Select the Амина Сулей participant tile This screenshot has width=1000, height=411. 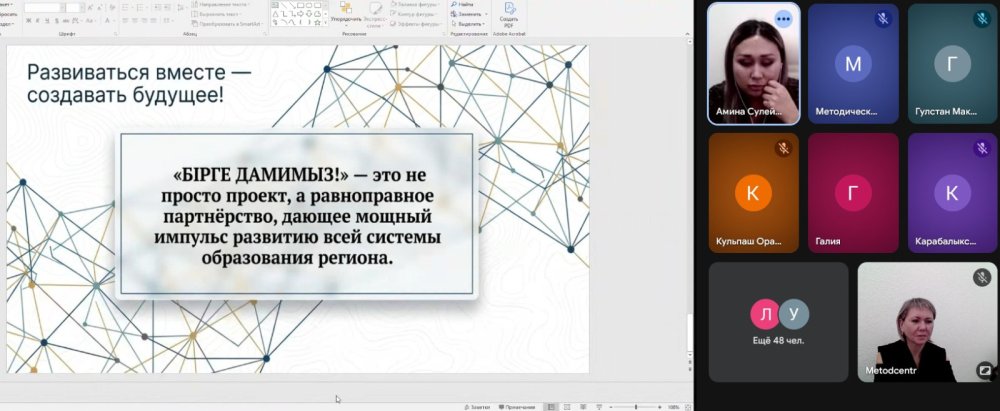753,64
